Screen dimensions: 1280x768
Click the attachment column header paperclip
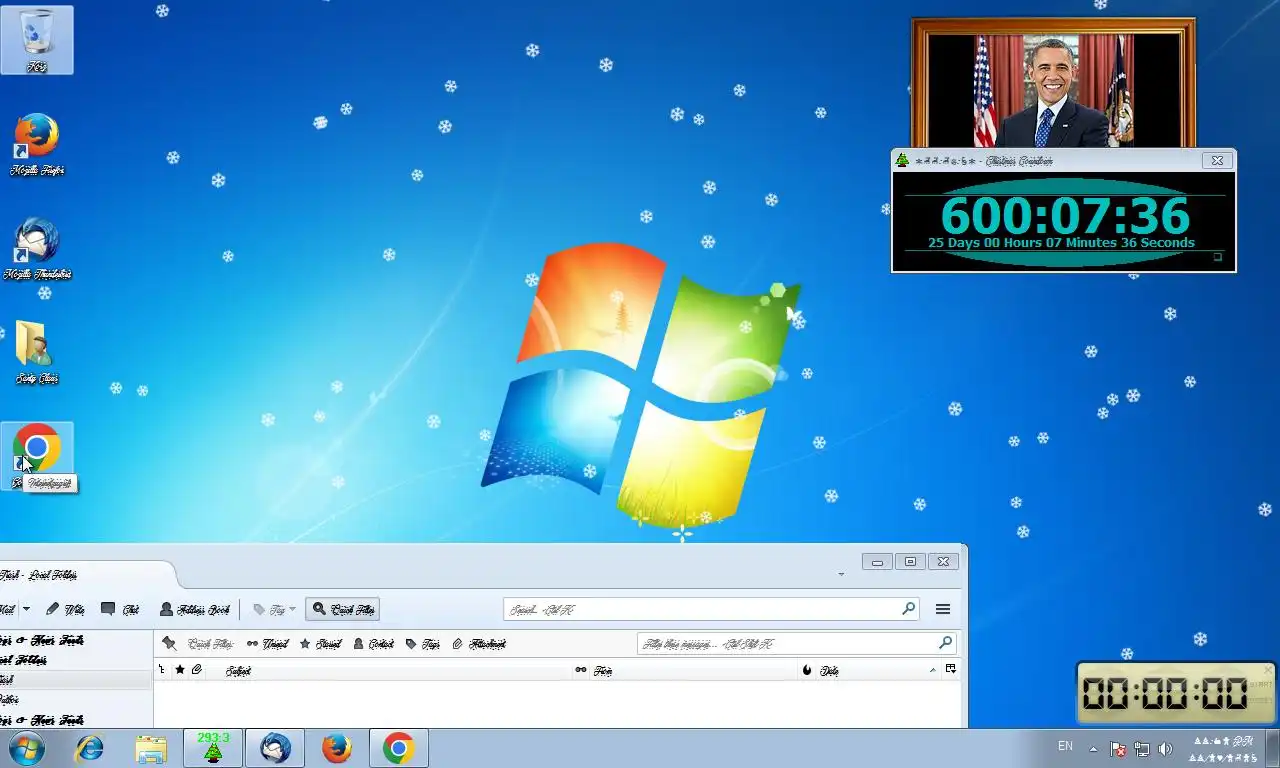pos(197,670)
